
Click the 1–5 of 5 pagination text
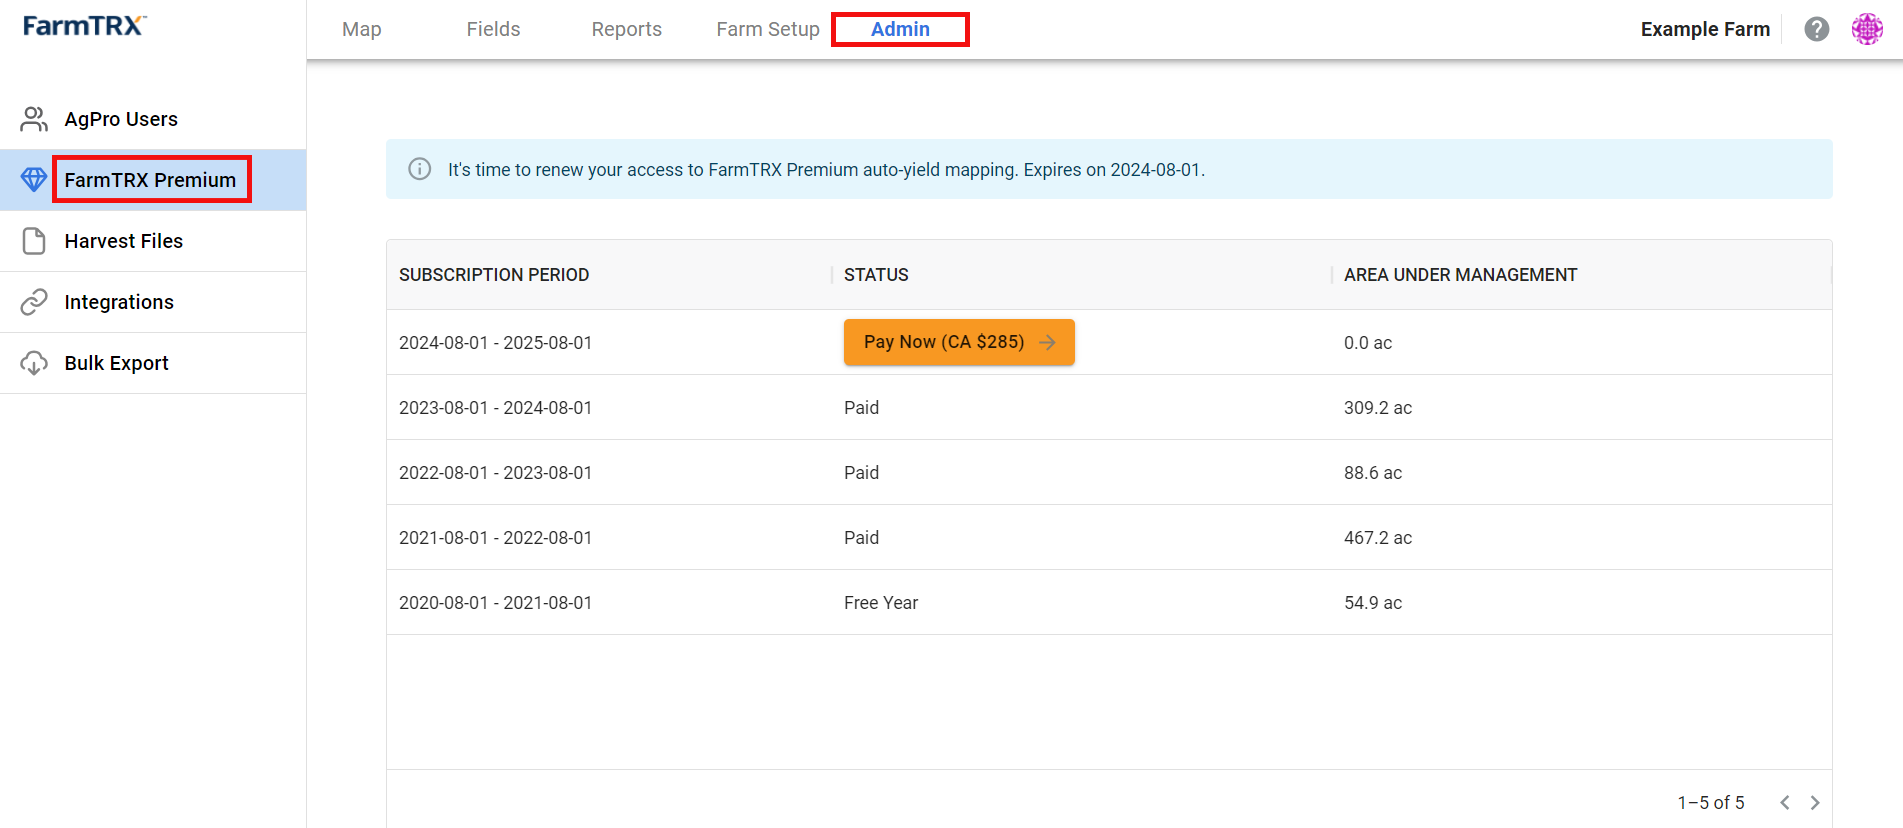point(1710,802)
